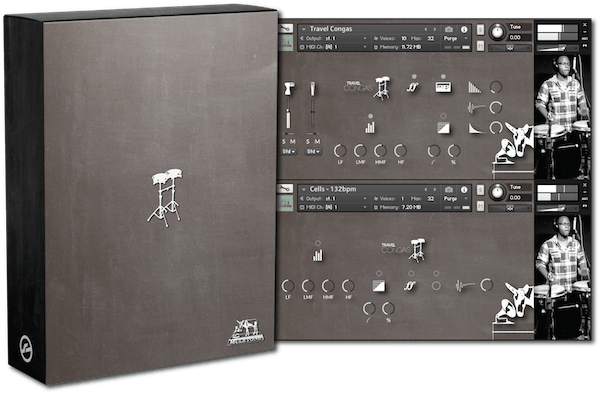Open info icon on Cells - 132bpm instrument
The height and width of the screenshot is (394, 600).
464,189
